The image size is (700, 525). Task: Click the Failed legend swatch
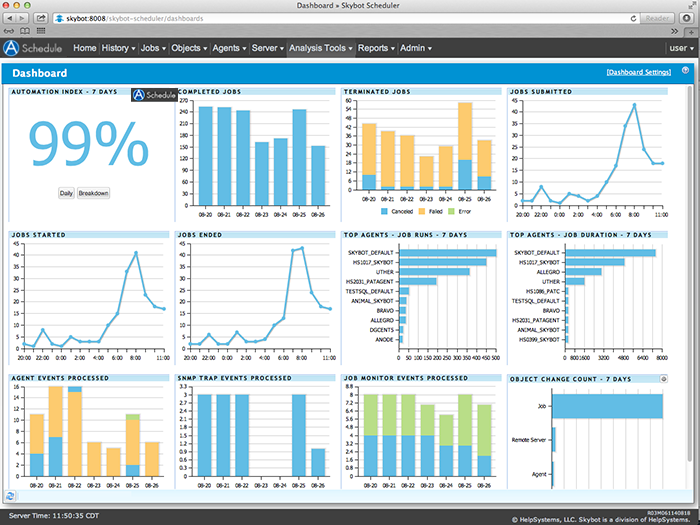tap(422, 211)
